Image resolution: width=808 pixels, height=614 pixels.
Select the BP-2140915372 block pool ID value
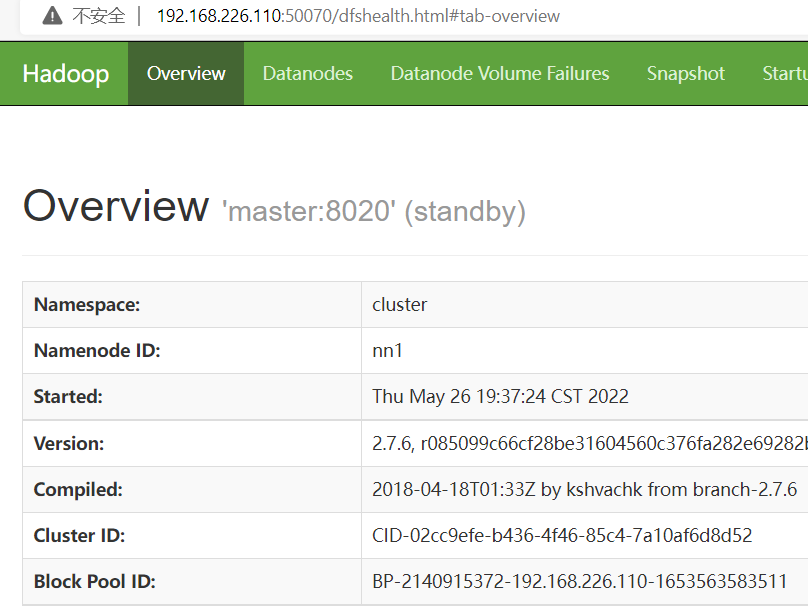click(x=579, y=582)
